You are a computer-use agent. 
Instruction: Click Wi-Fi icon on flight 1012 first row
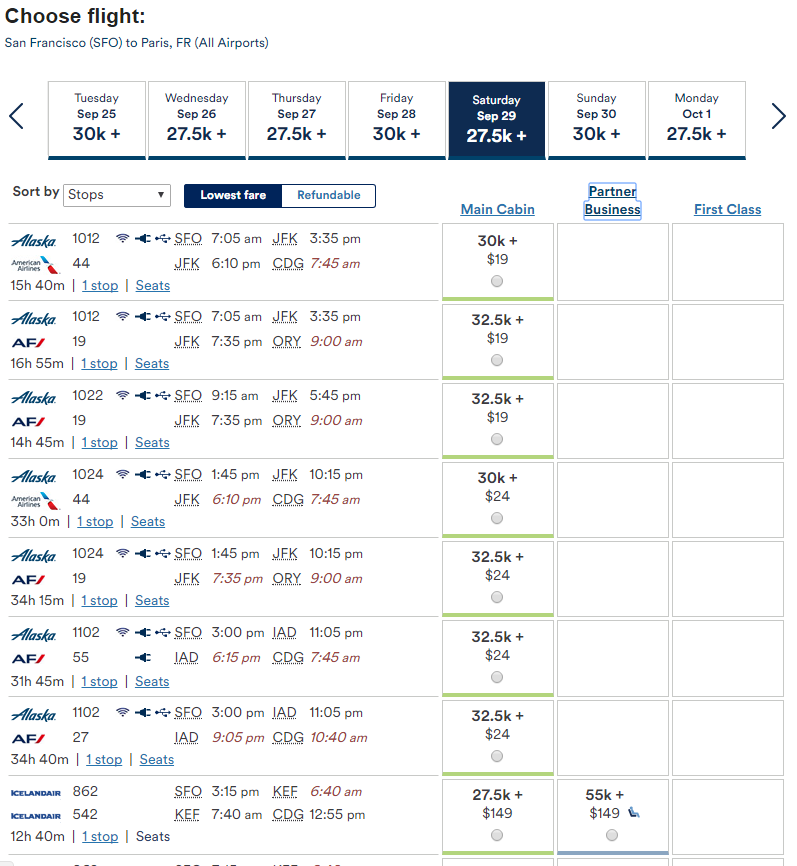pos(123,238)
